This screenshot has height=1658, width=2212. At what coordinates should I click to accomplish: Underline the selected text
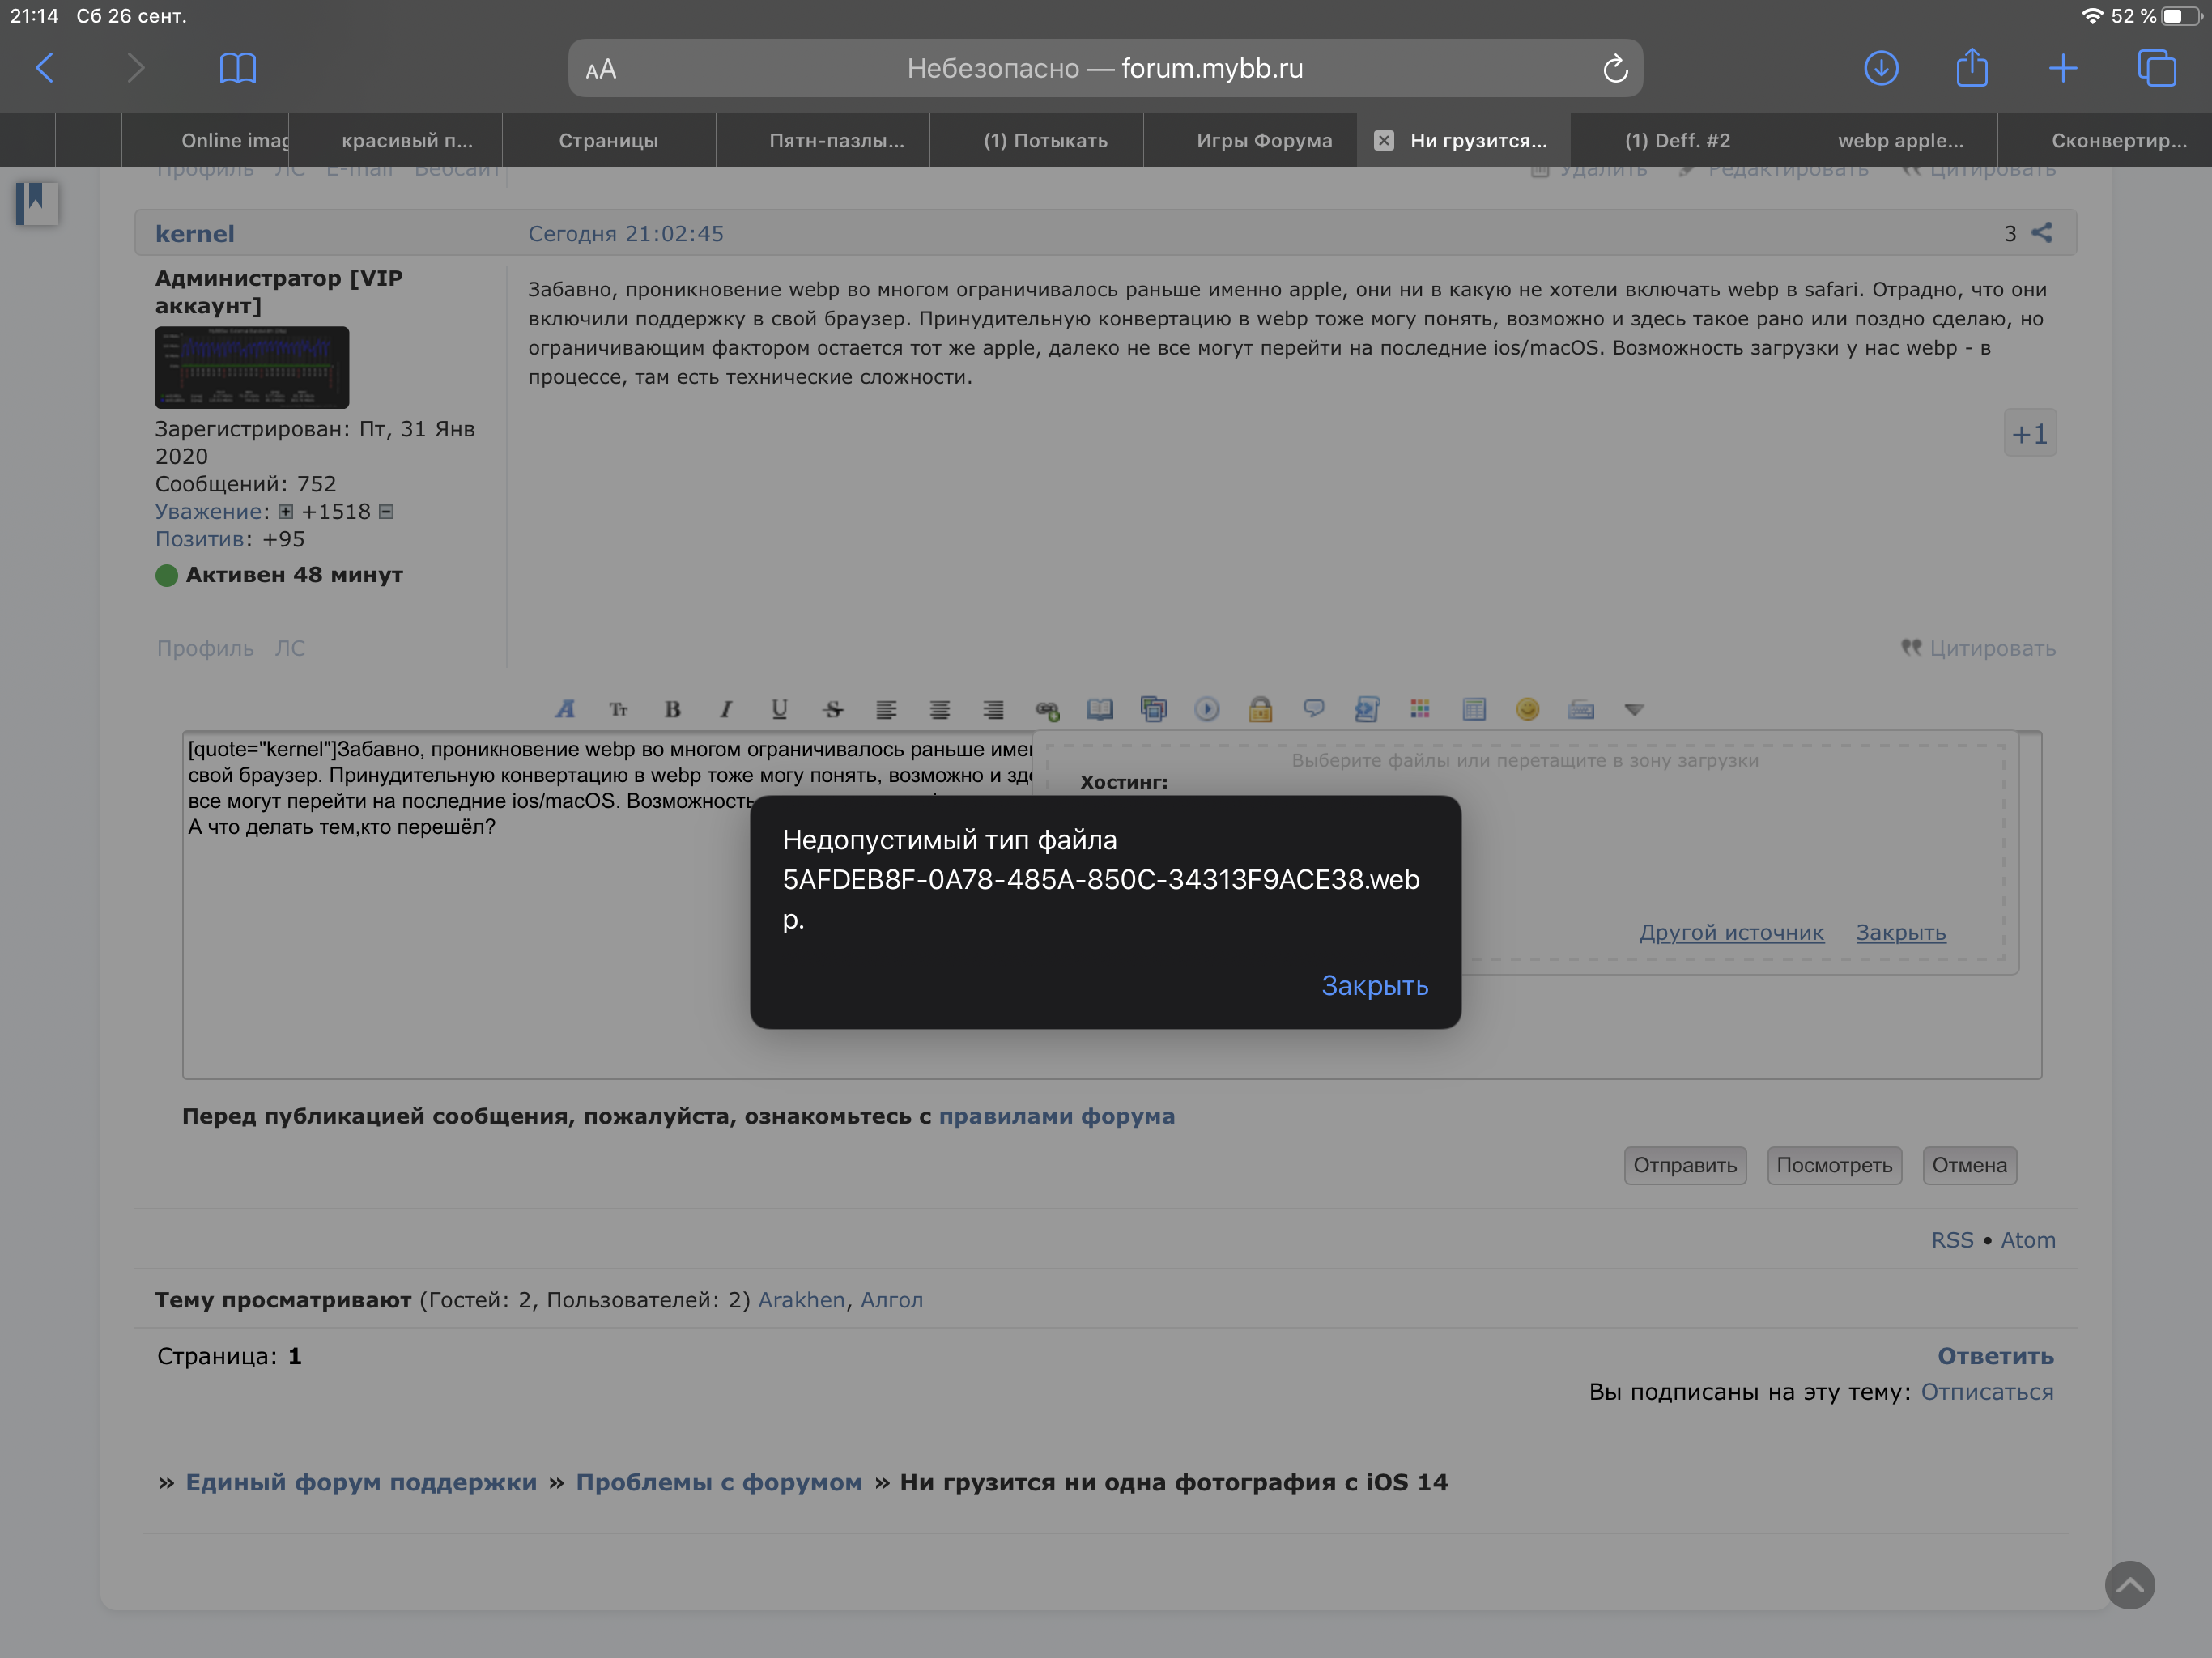(x=779, y=709)
